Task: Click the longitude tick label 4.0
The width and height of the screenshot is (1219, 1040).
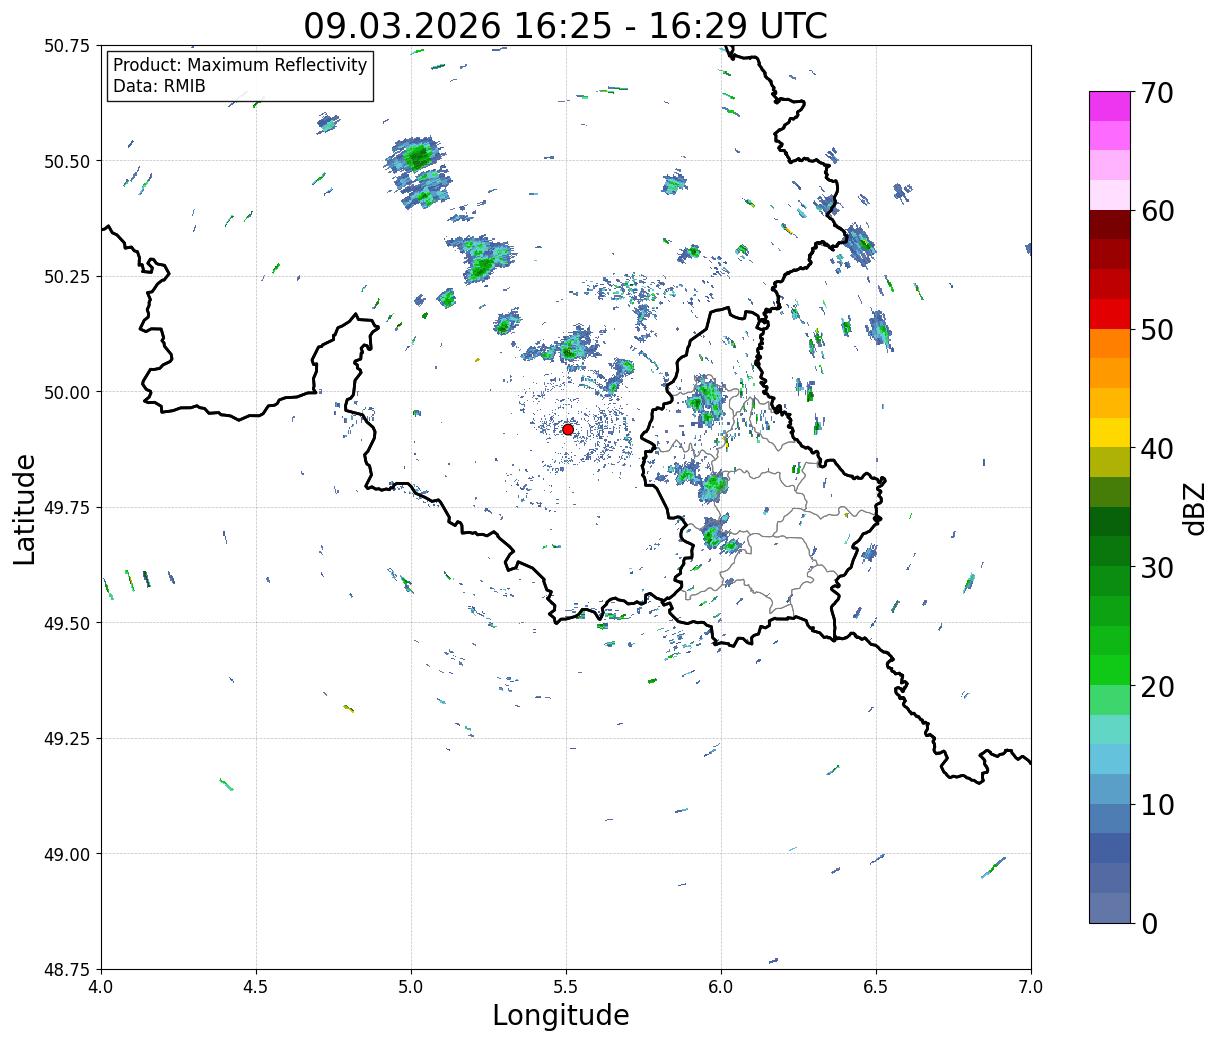Action: [x=102, y=987]
